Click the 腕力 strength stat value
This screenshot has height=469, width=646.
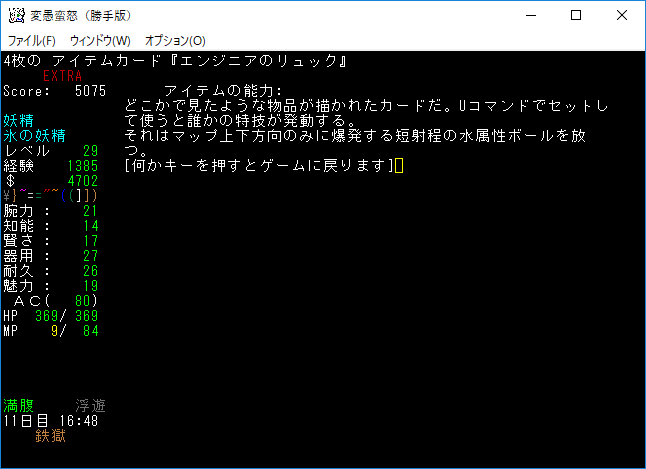point(90,211)
